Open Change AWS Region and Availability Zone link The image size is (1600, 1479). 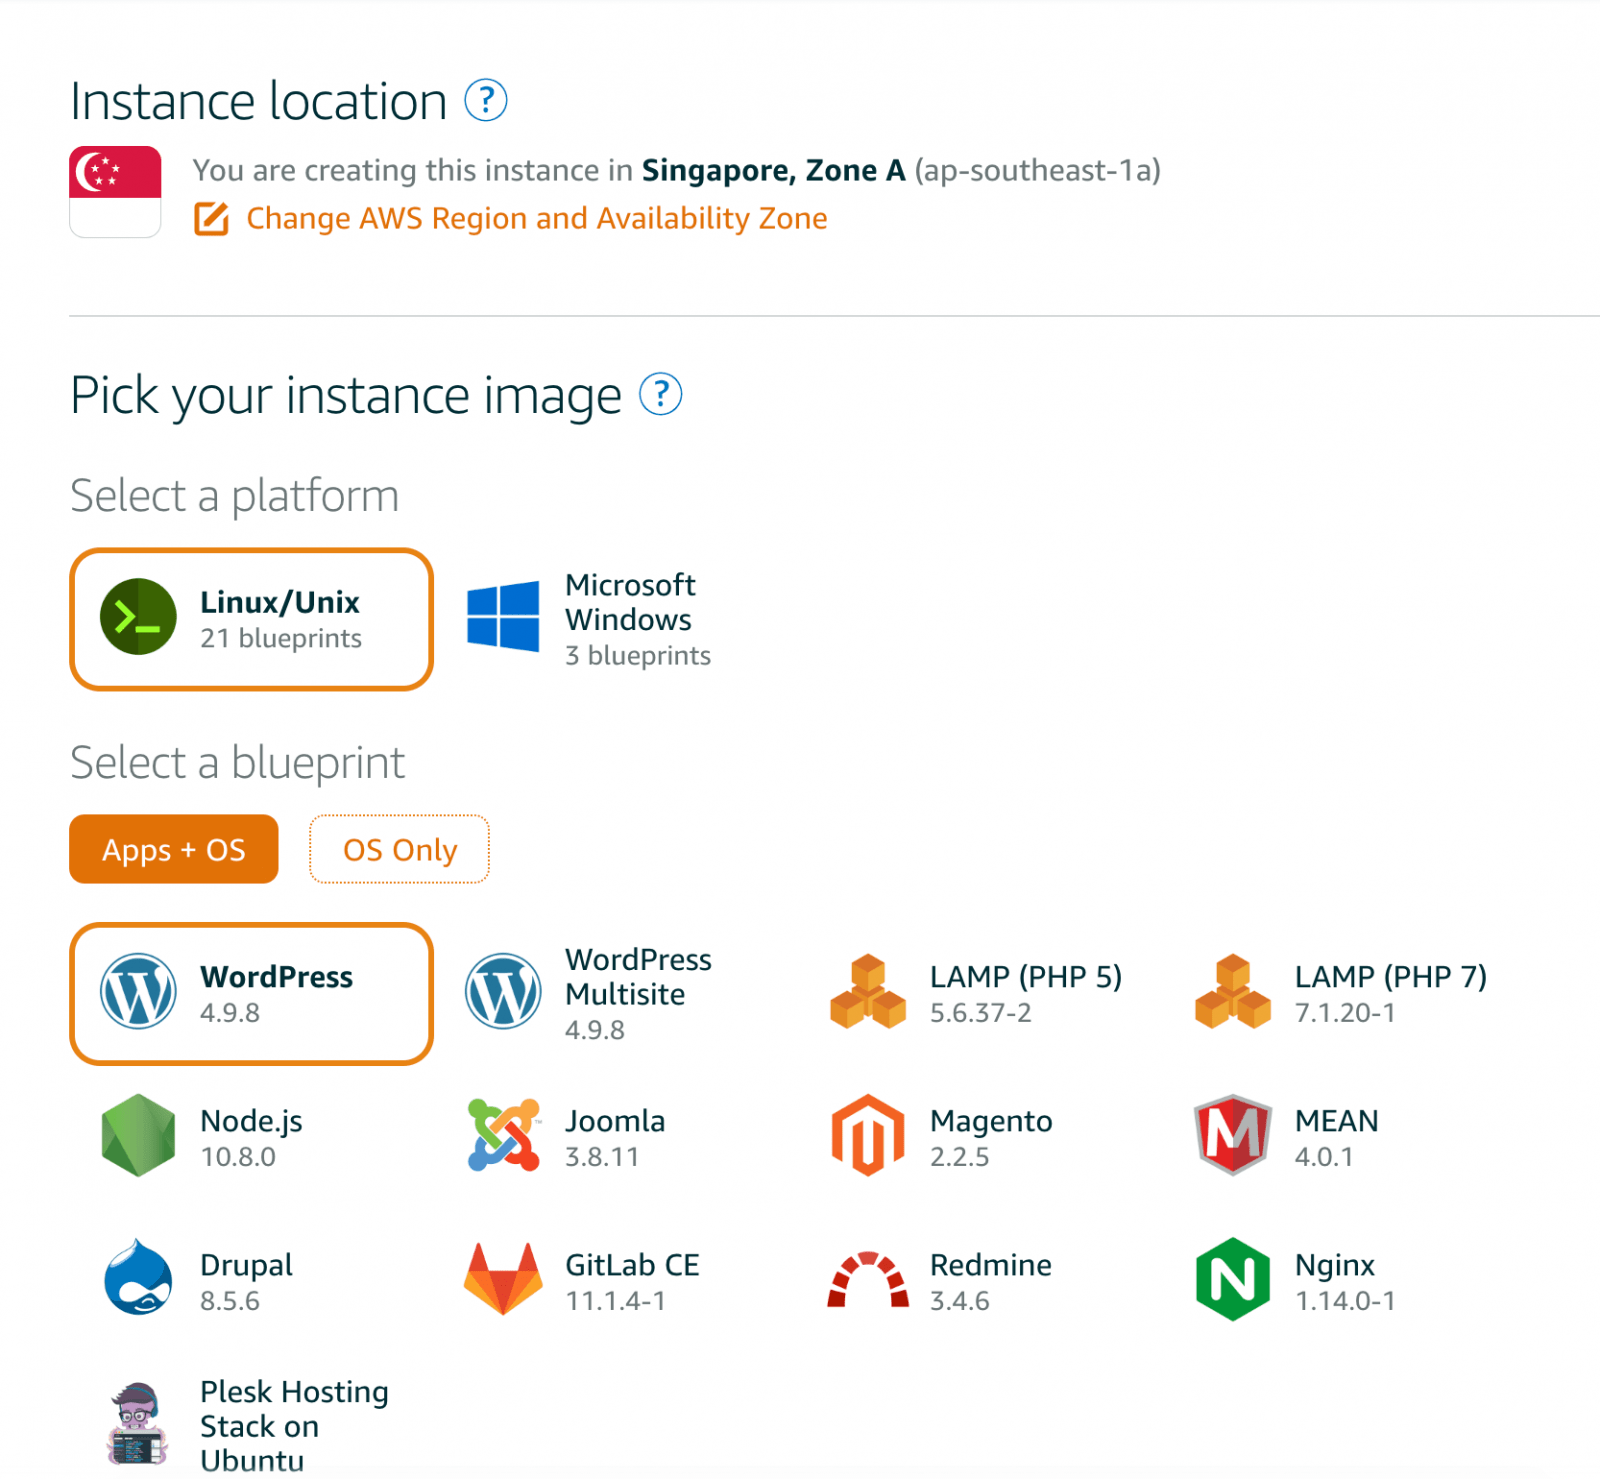coord(537,218)
